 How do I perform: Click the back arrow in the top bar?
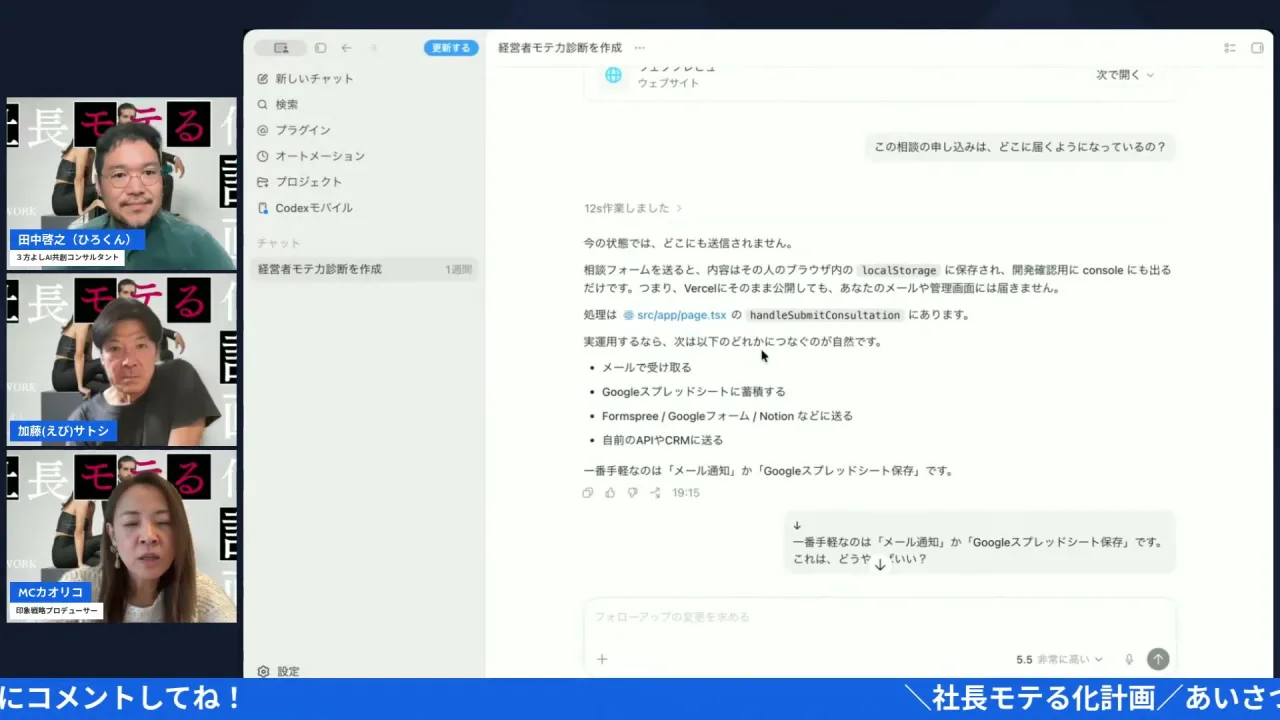[346, 48]
